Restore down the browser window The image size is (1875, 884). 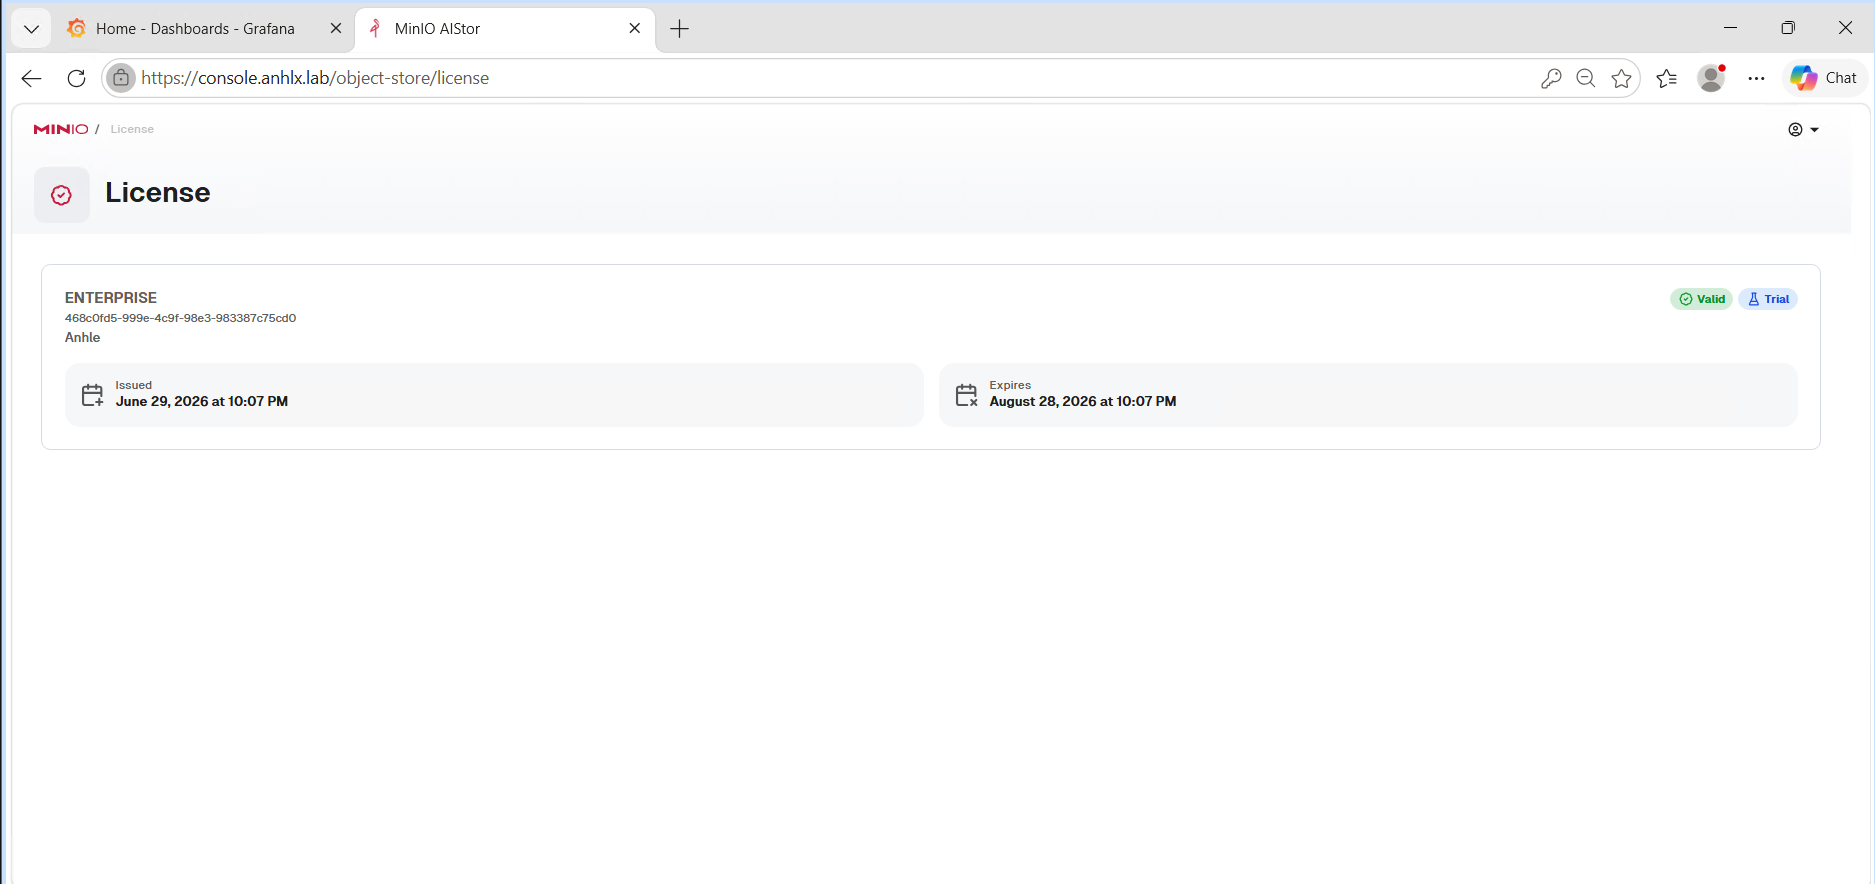(1788, 28)
